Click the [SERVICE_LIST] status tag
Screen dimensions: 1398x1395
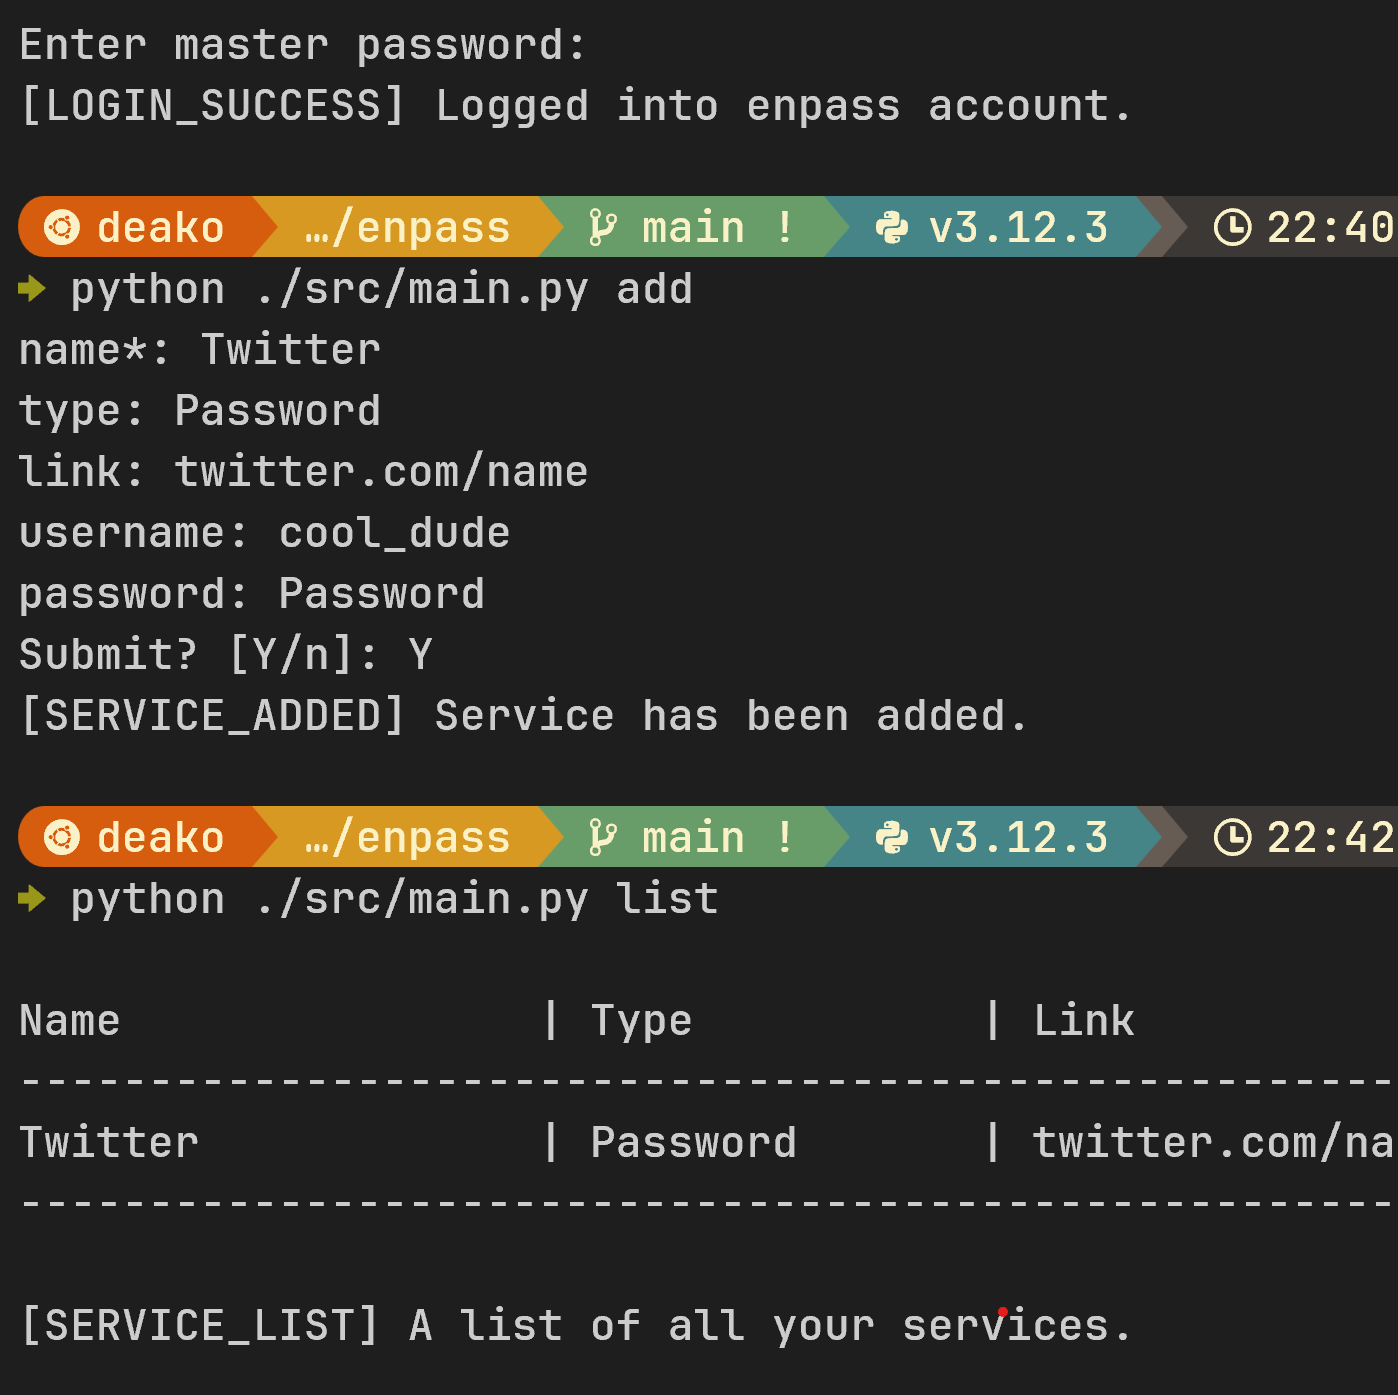tap(199, 1326)
